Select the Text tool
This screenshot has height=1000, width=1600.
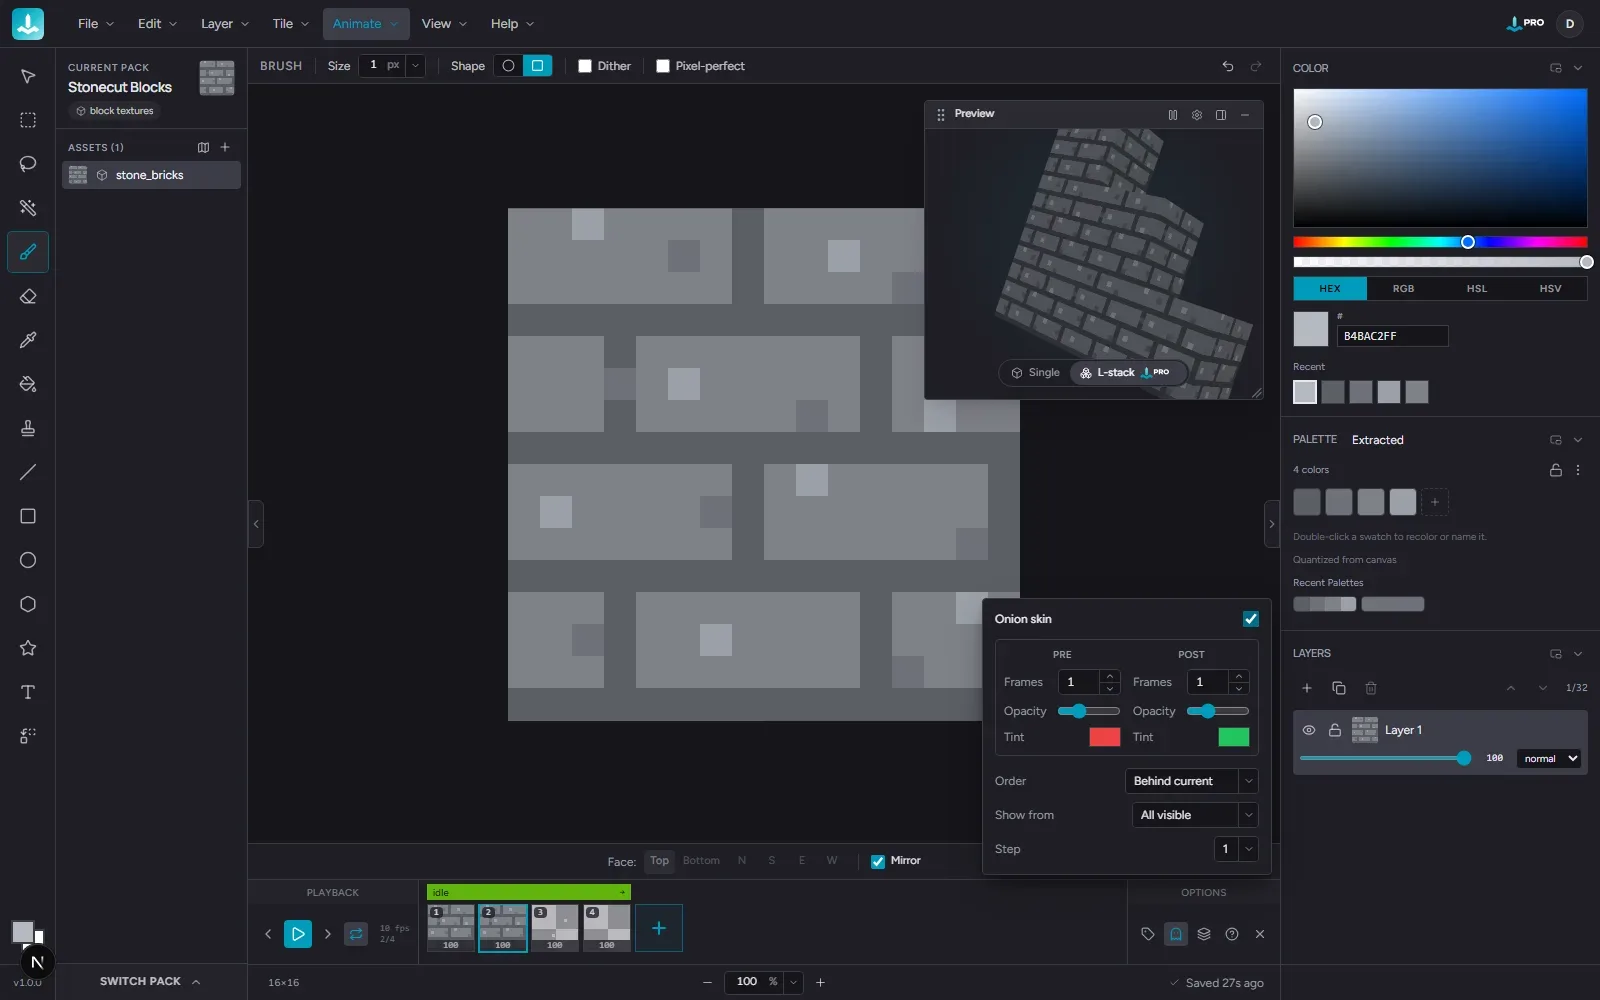pos(28,692)
